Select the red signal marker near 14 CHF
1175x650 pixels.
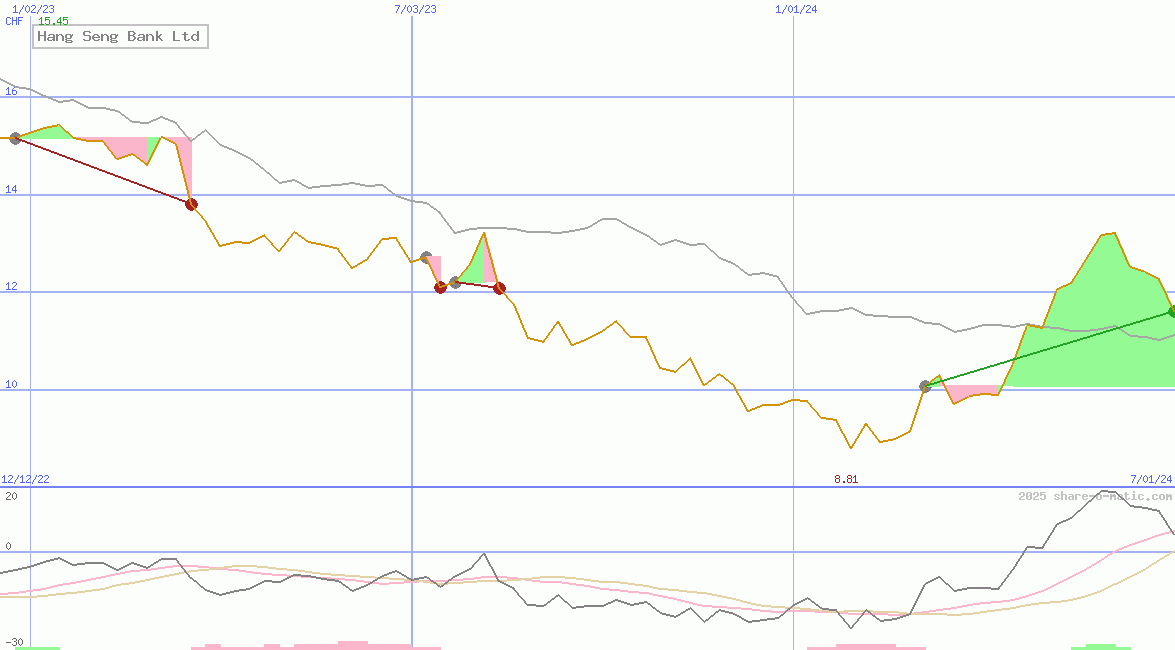click(x=191, y=203)
